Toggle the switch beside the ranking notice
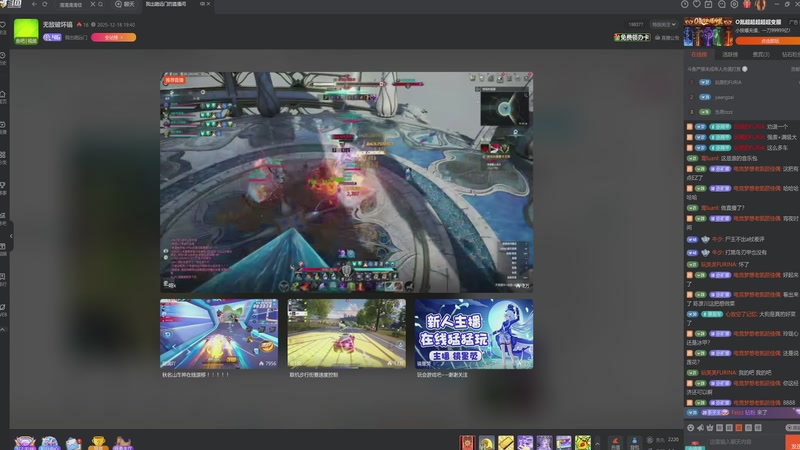Viewport: 800px width, 450px height. pos(744,69)
